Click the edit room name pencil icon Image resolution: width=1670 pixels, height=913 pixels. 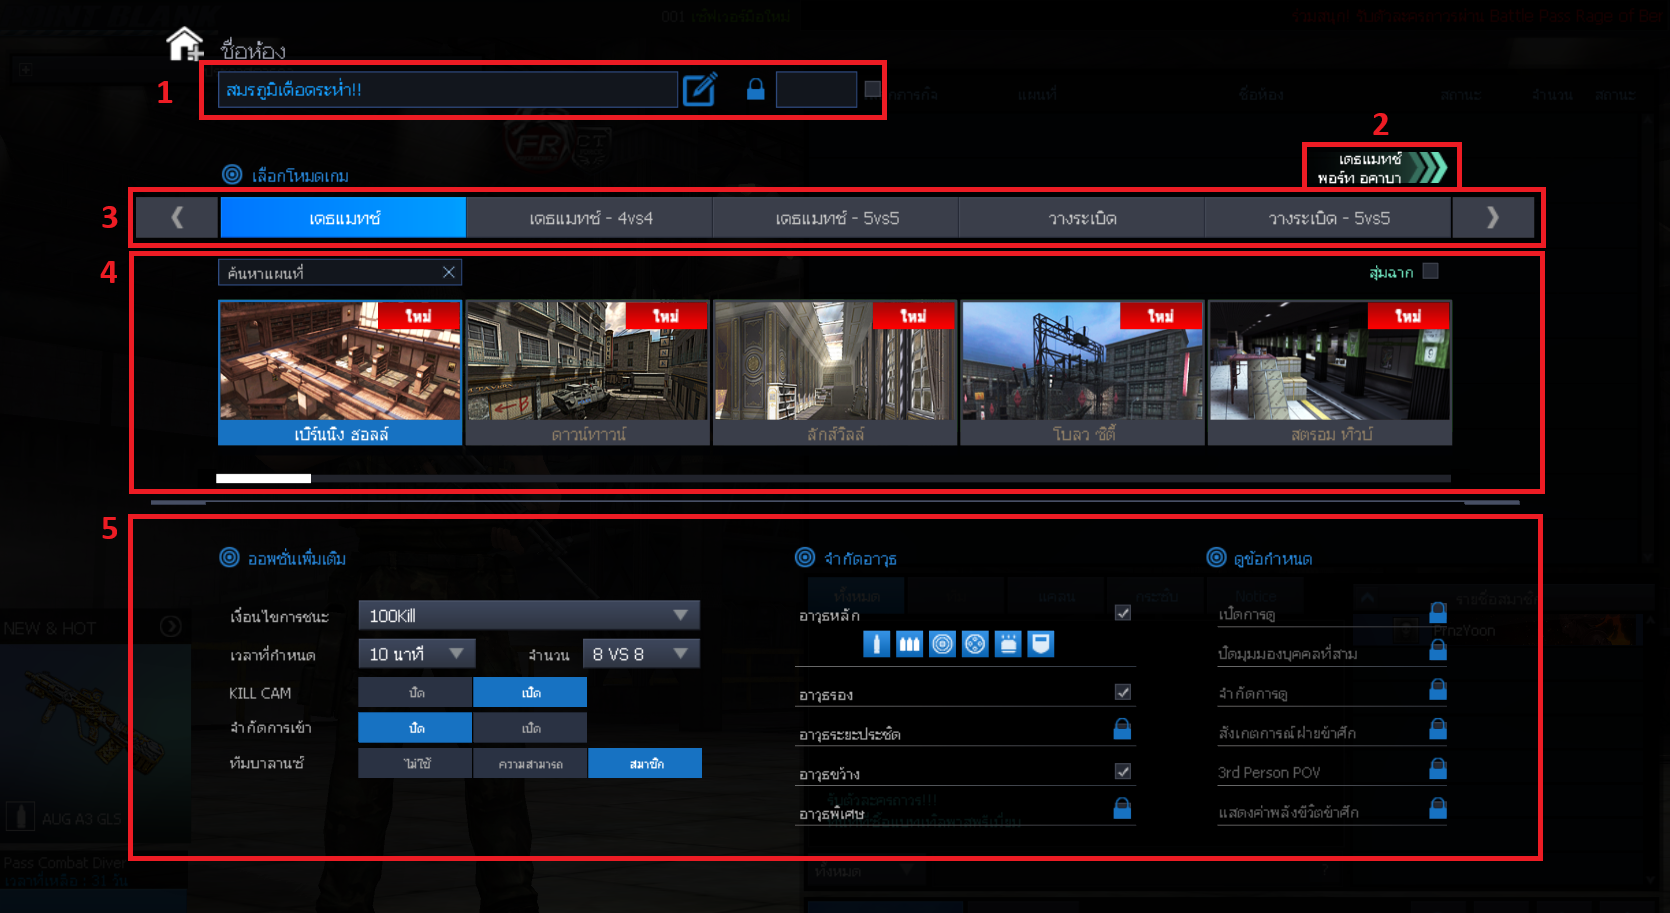tap(700, 89)
